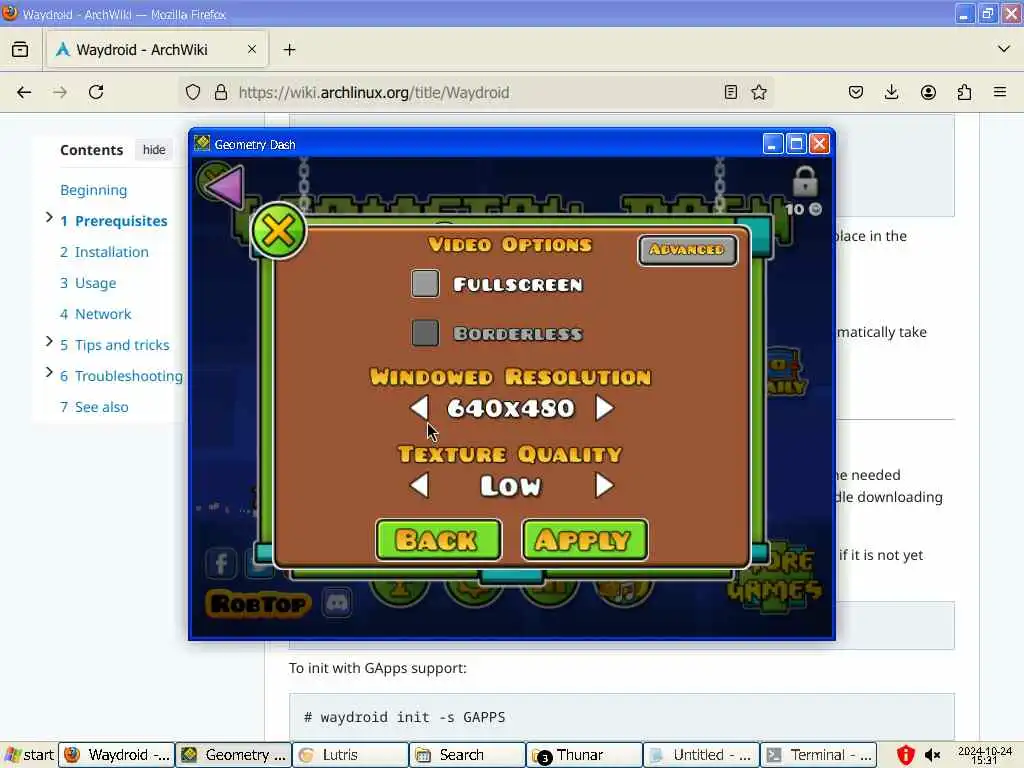Go to 6 Troubleshooting section
This screenshot has width=1024, height=768.
point(121,376)
